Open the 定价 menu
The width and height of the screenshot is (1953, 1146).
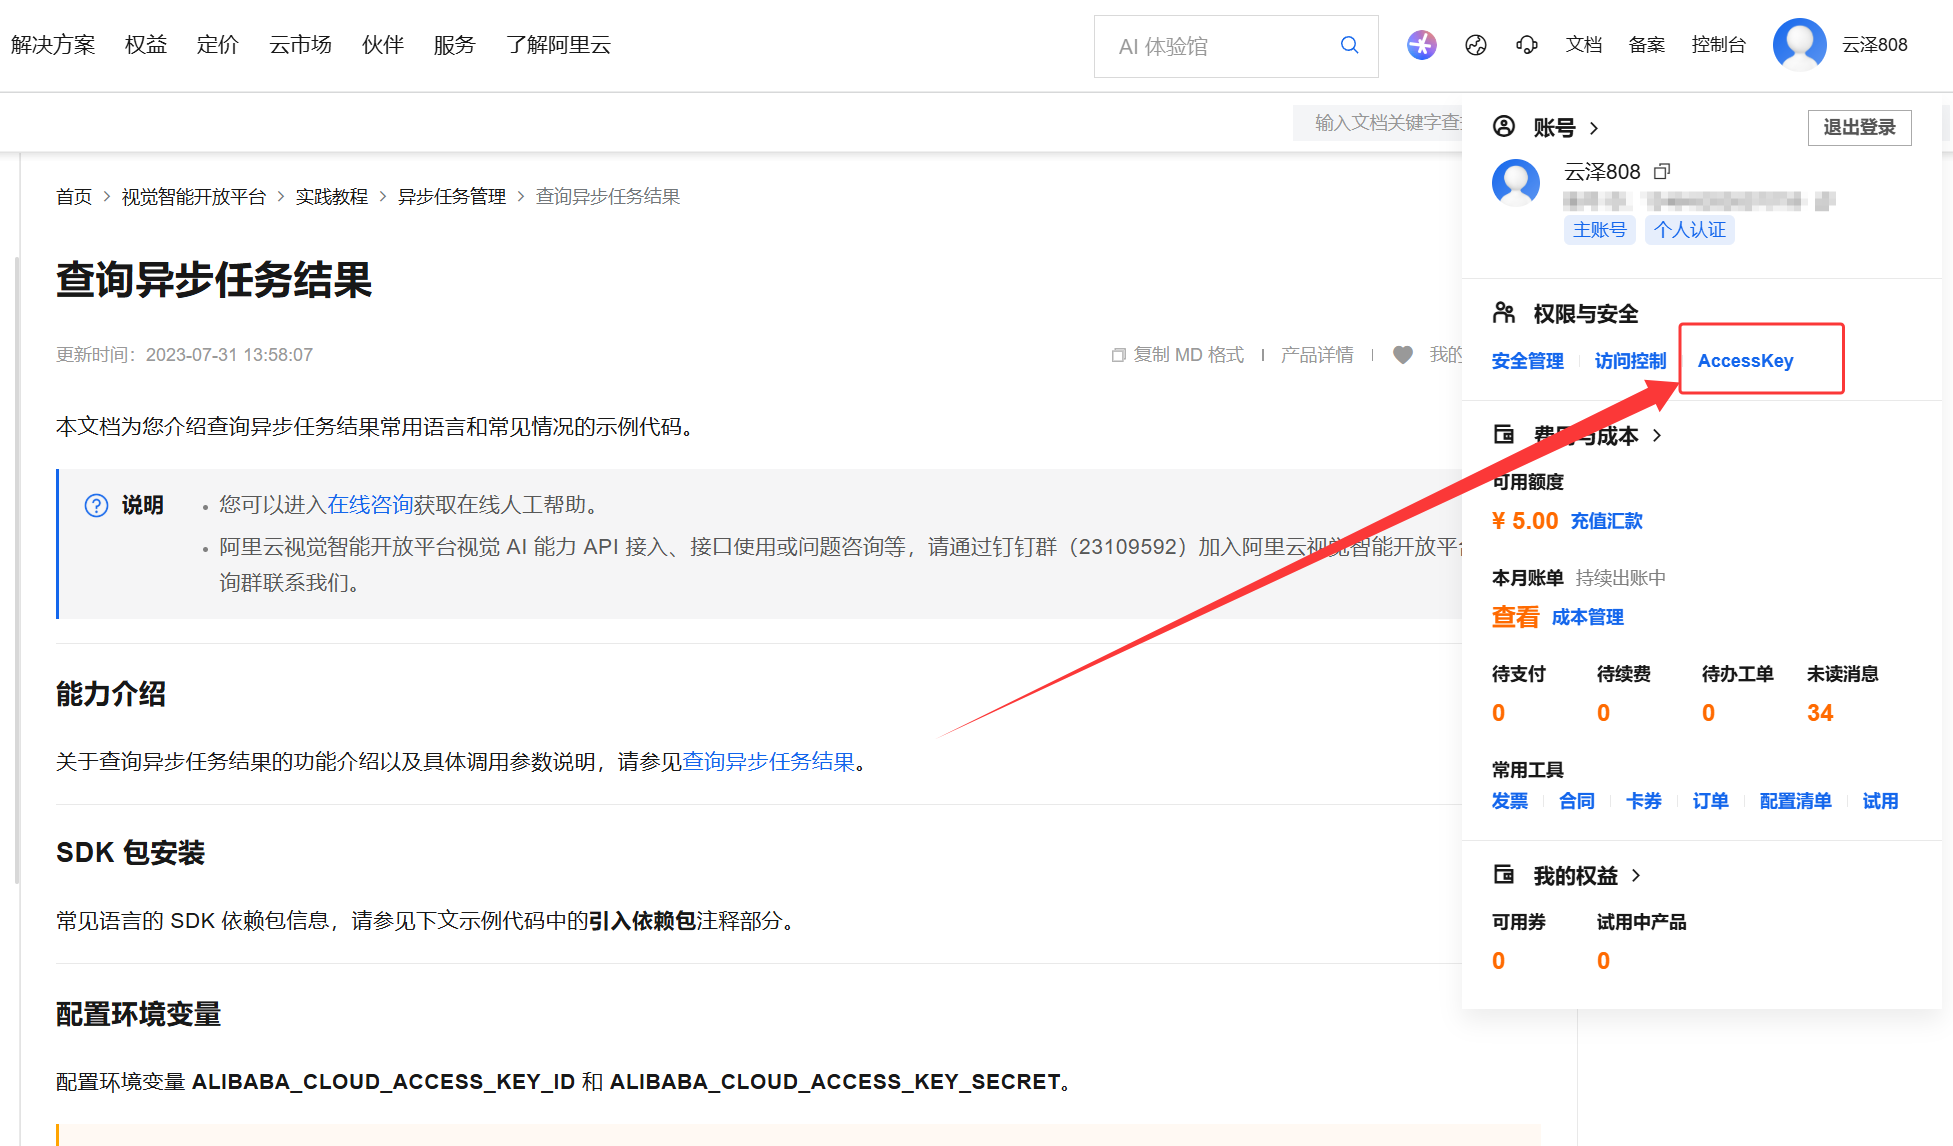[218, 45]
